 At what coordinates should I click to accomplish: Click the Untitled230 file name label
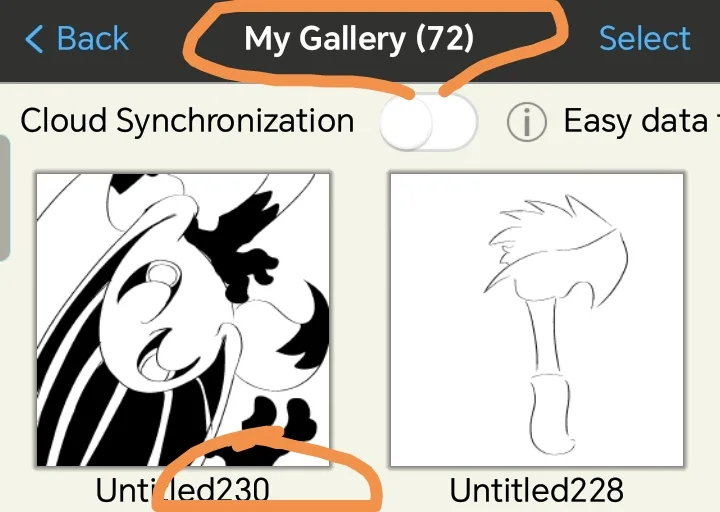pyautogui.click(x=183, y=490)
